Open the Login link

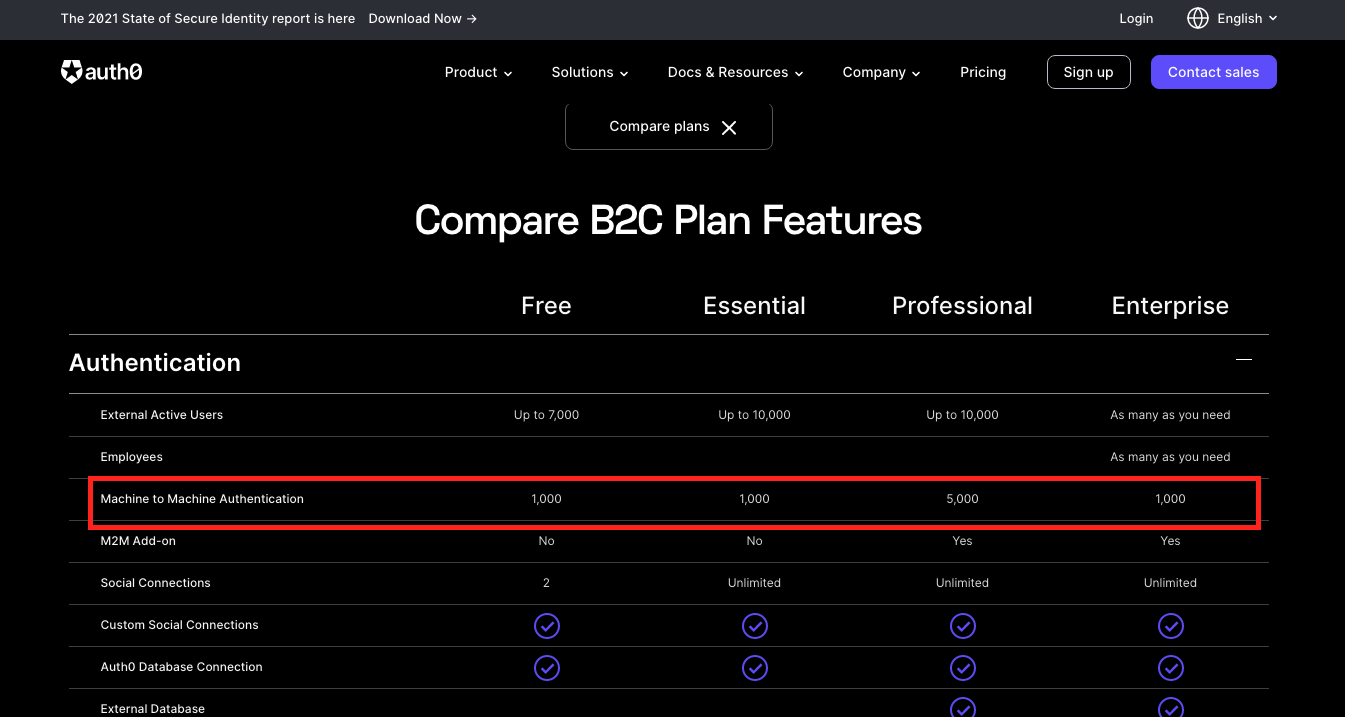(1136, 18)
